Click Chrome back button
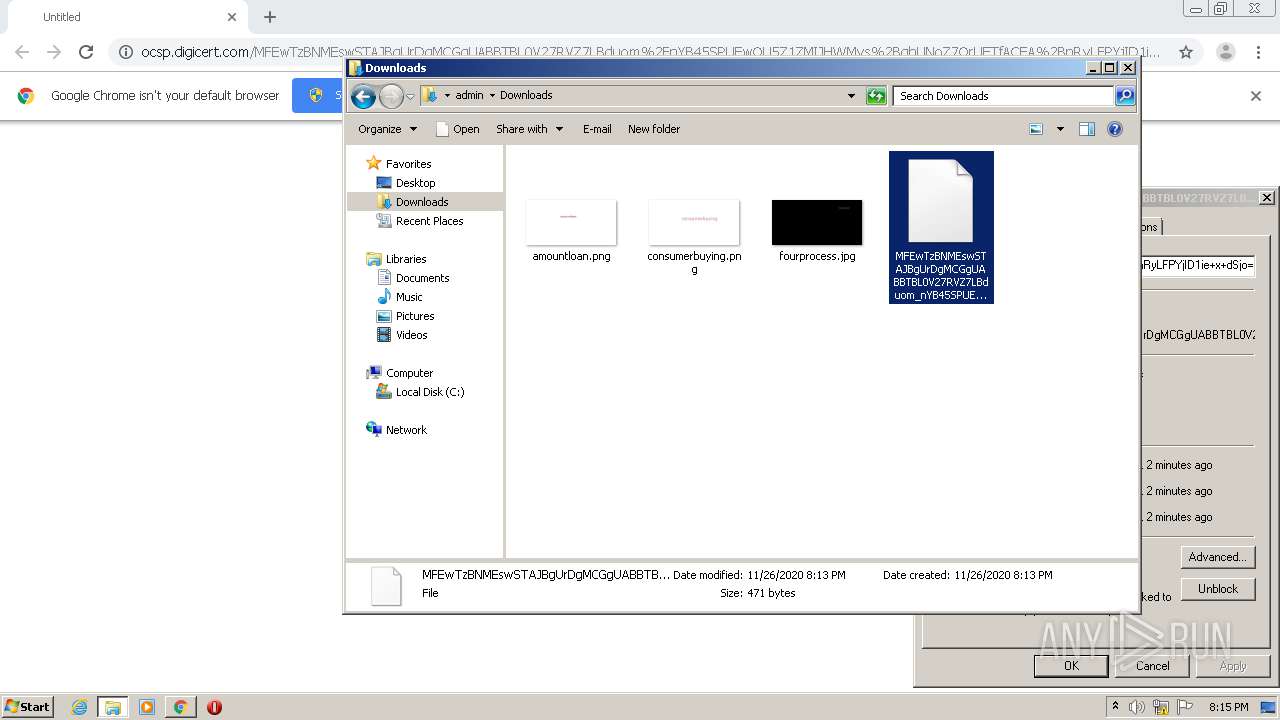Screen dimensions: 1280x720 [22, 52]
